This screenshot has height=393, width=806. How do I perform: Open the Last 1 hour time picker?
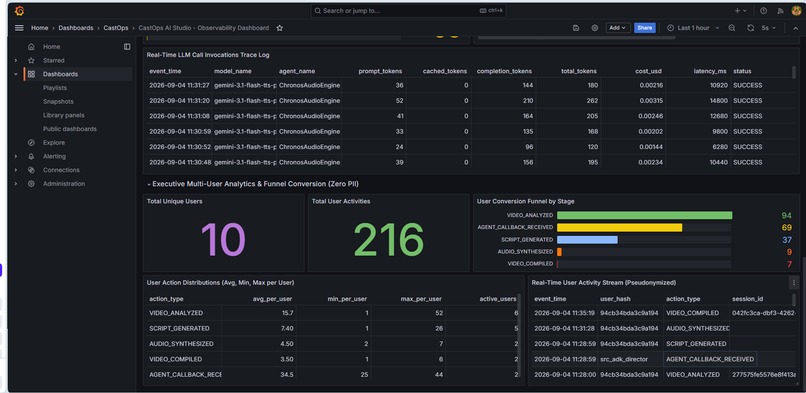pos(693,28)
